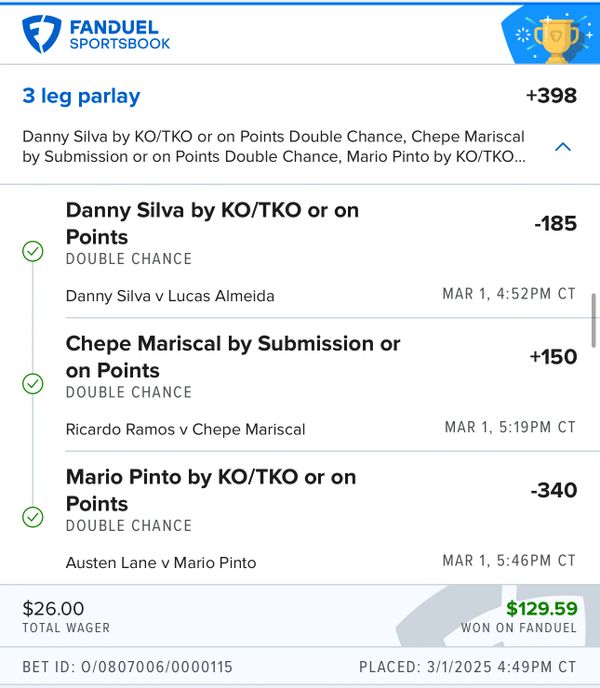Click the vertical scrollbar on the right edge
Screen dimensions: 600x688
pyautogui.click(x=596, y=320)
